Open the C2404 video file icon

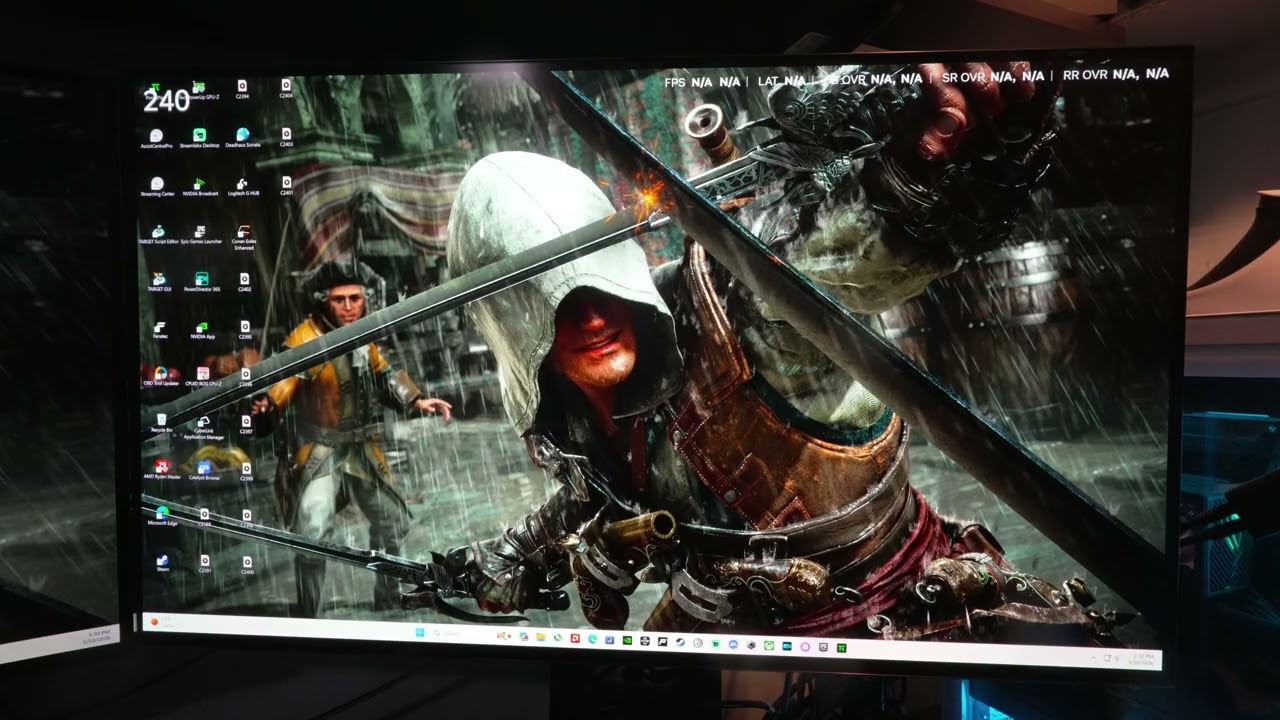(285, 89)
